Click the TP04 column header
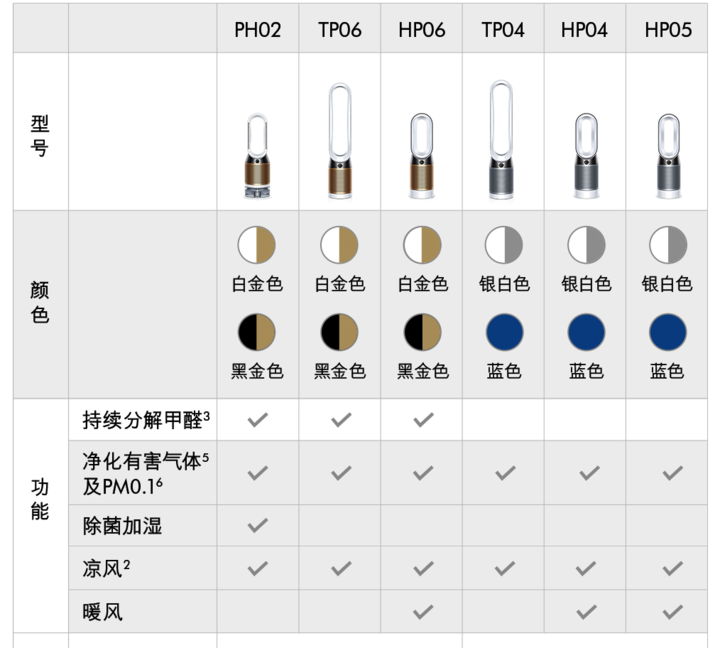This screenshot has height=648, width=720. click(503, 30)
